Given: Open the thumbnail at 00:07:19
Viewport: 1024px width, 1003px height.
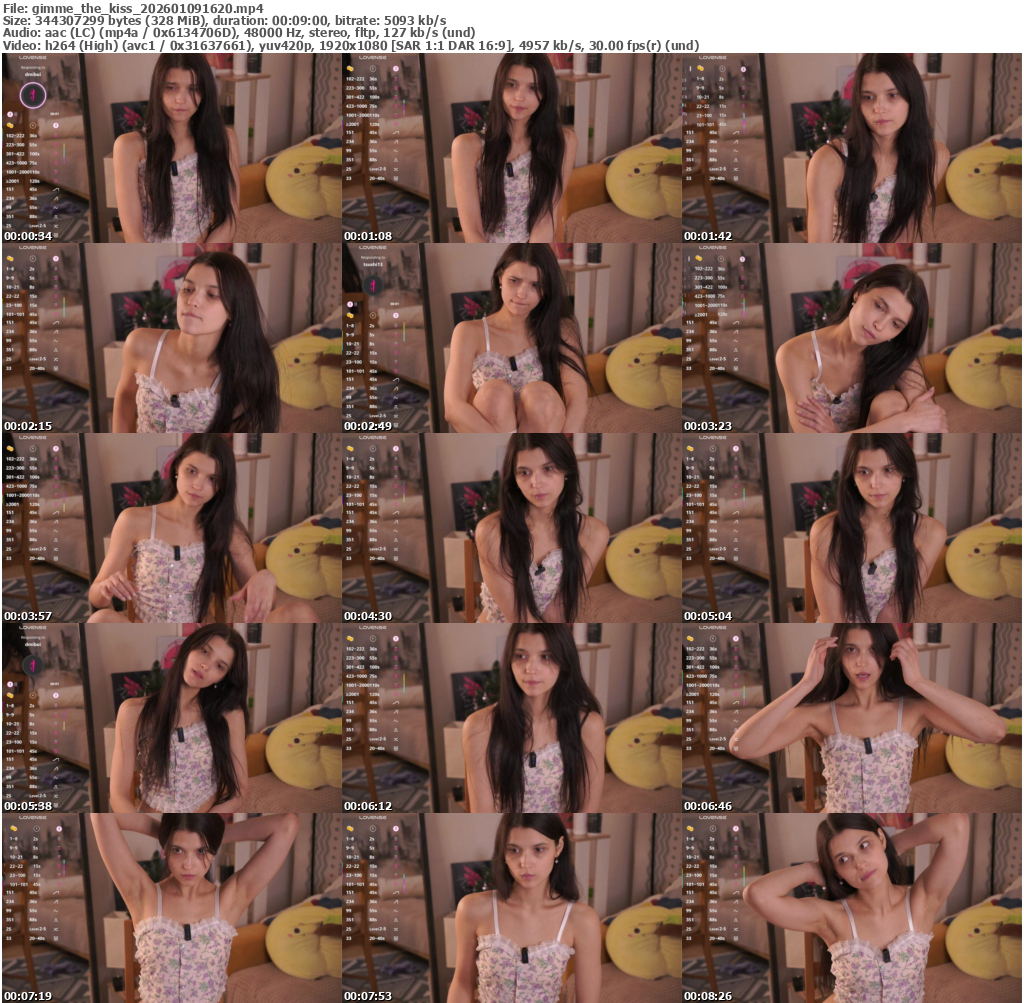Looking at the screenshot, I should click(171, 908).
